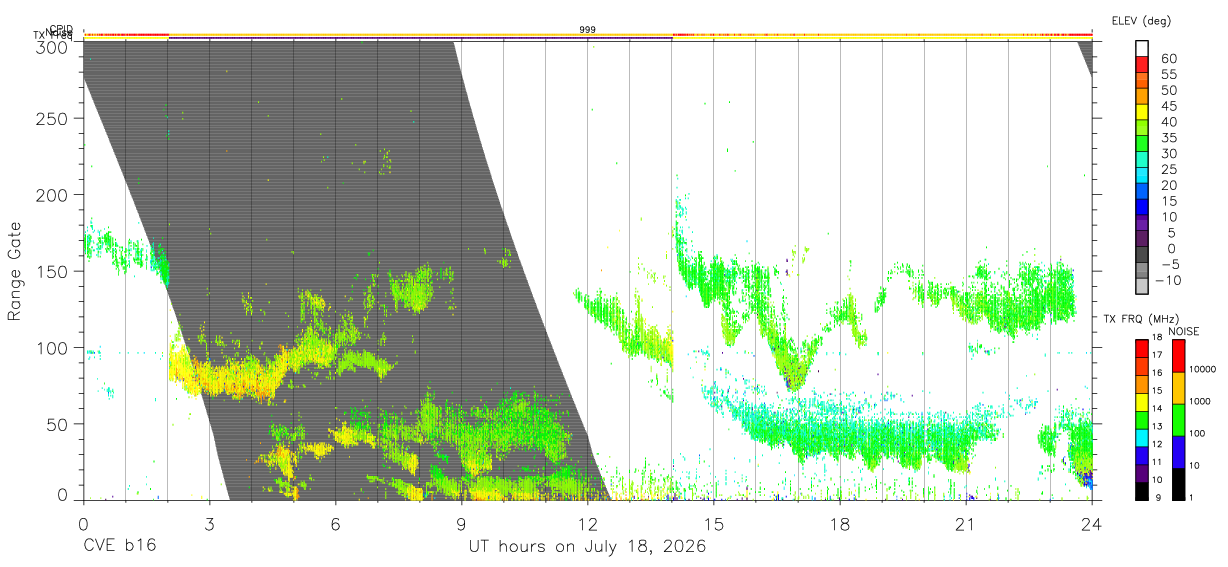Click the x-axis tick label '9'
The height and width of the screenshot is (567, 1228).
coord(462,524)
